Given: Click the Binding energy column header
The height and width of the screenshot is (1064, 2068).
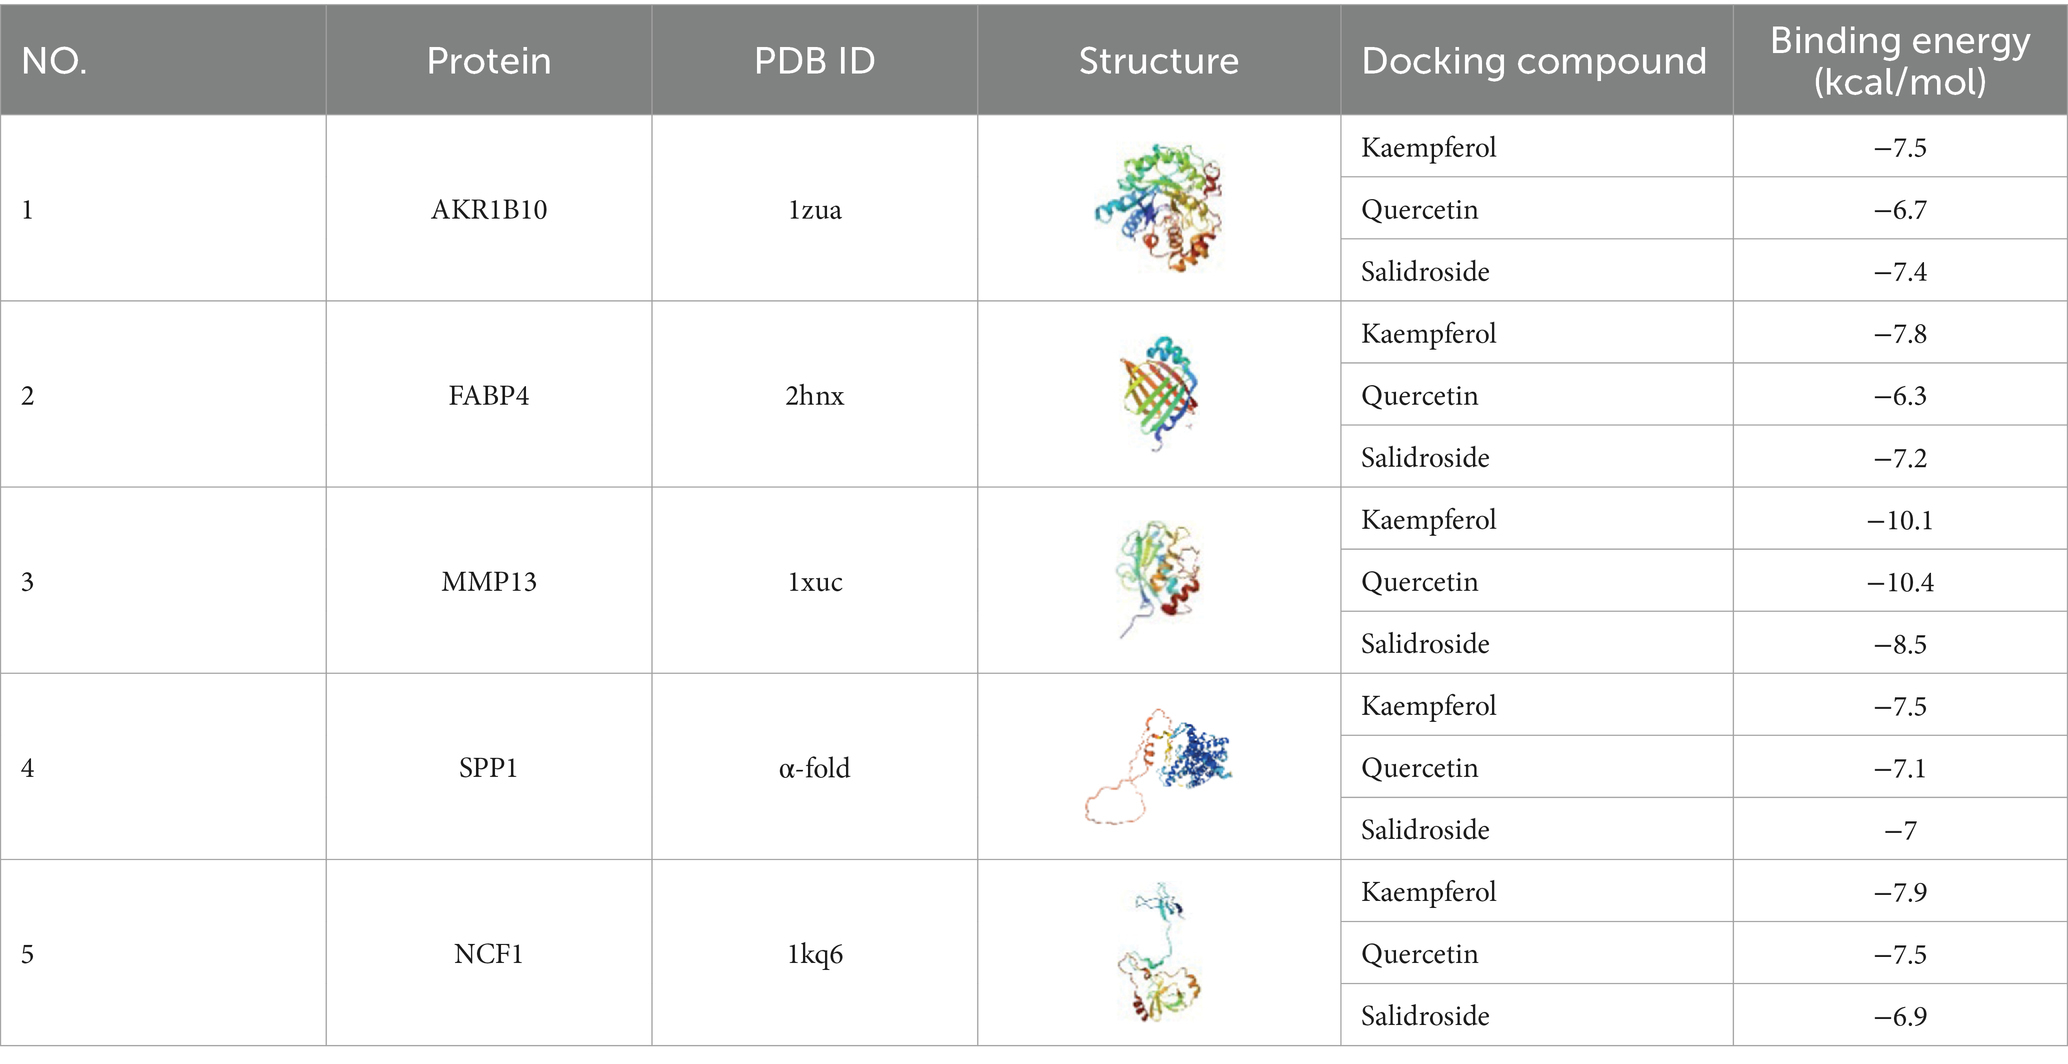Looking at the screenshot, I should (1900, 60).
